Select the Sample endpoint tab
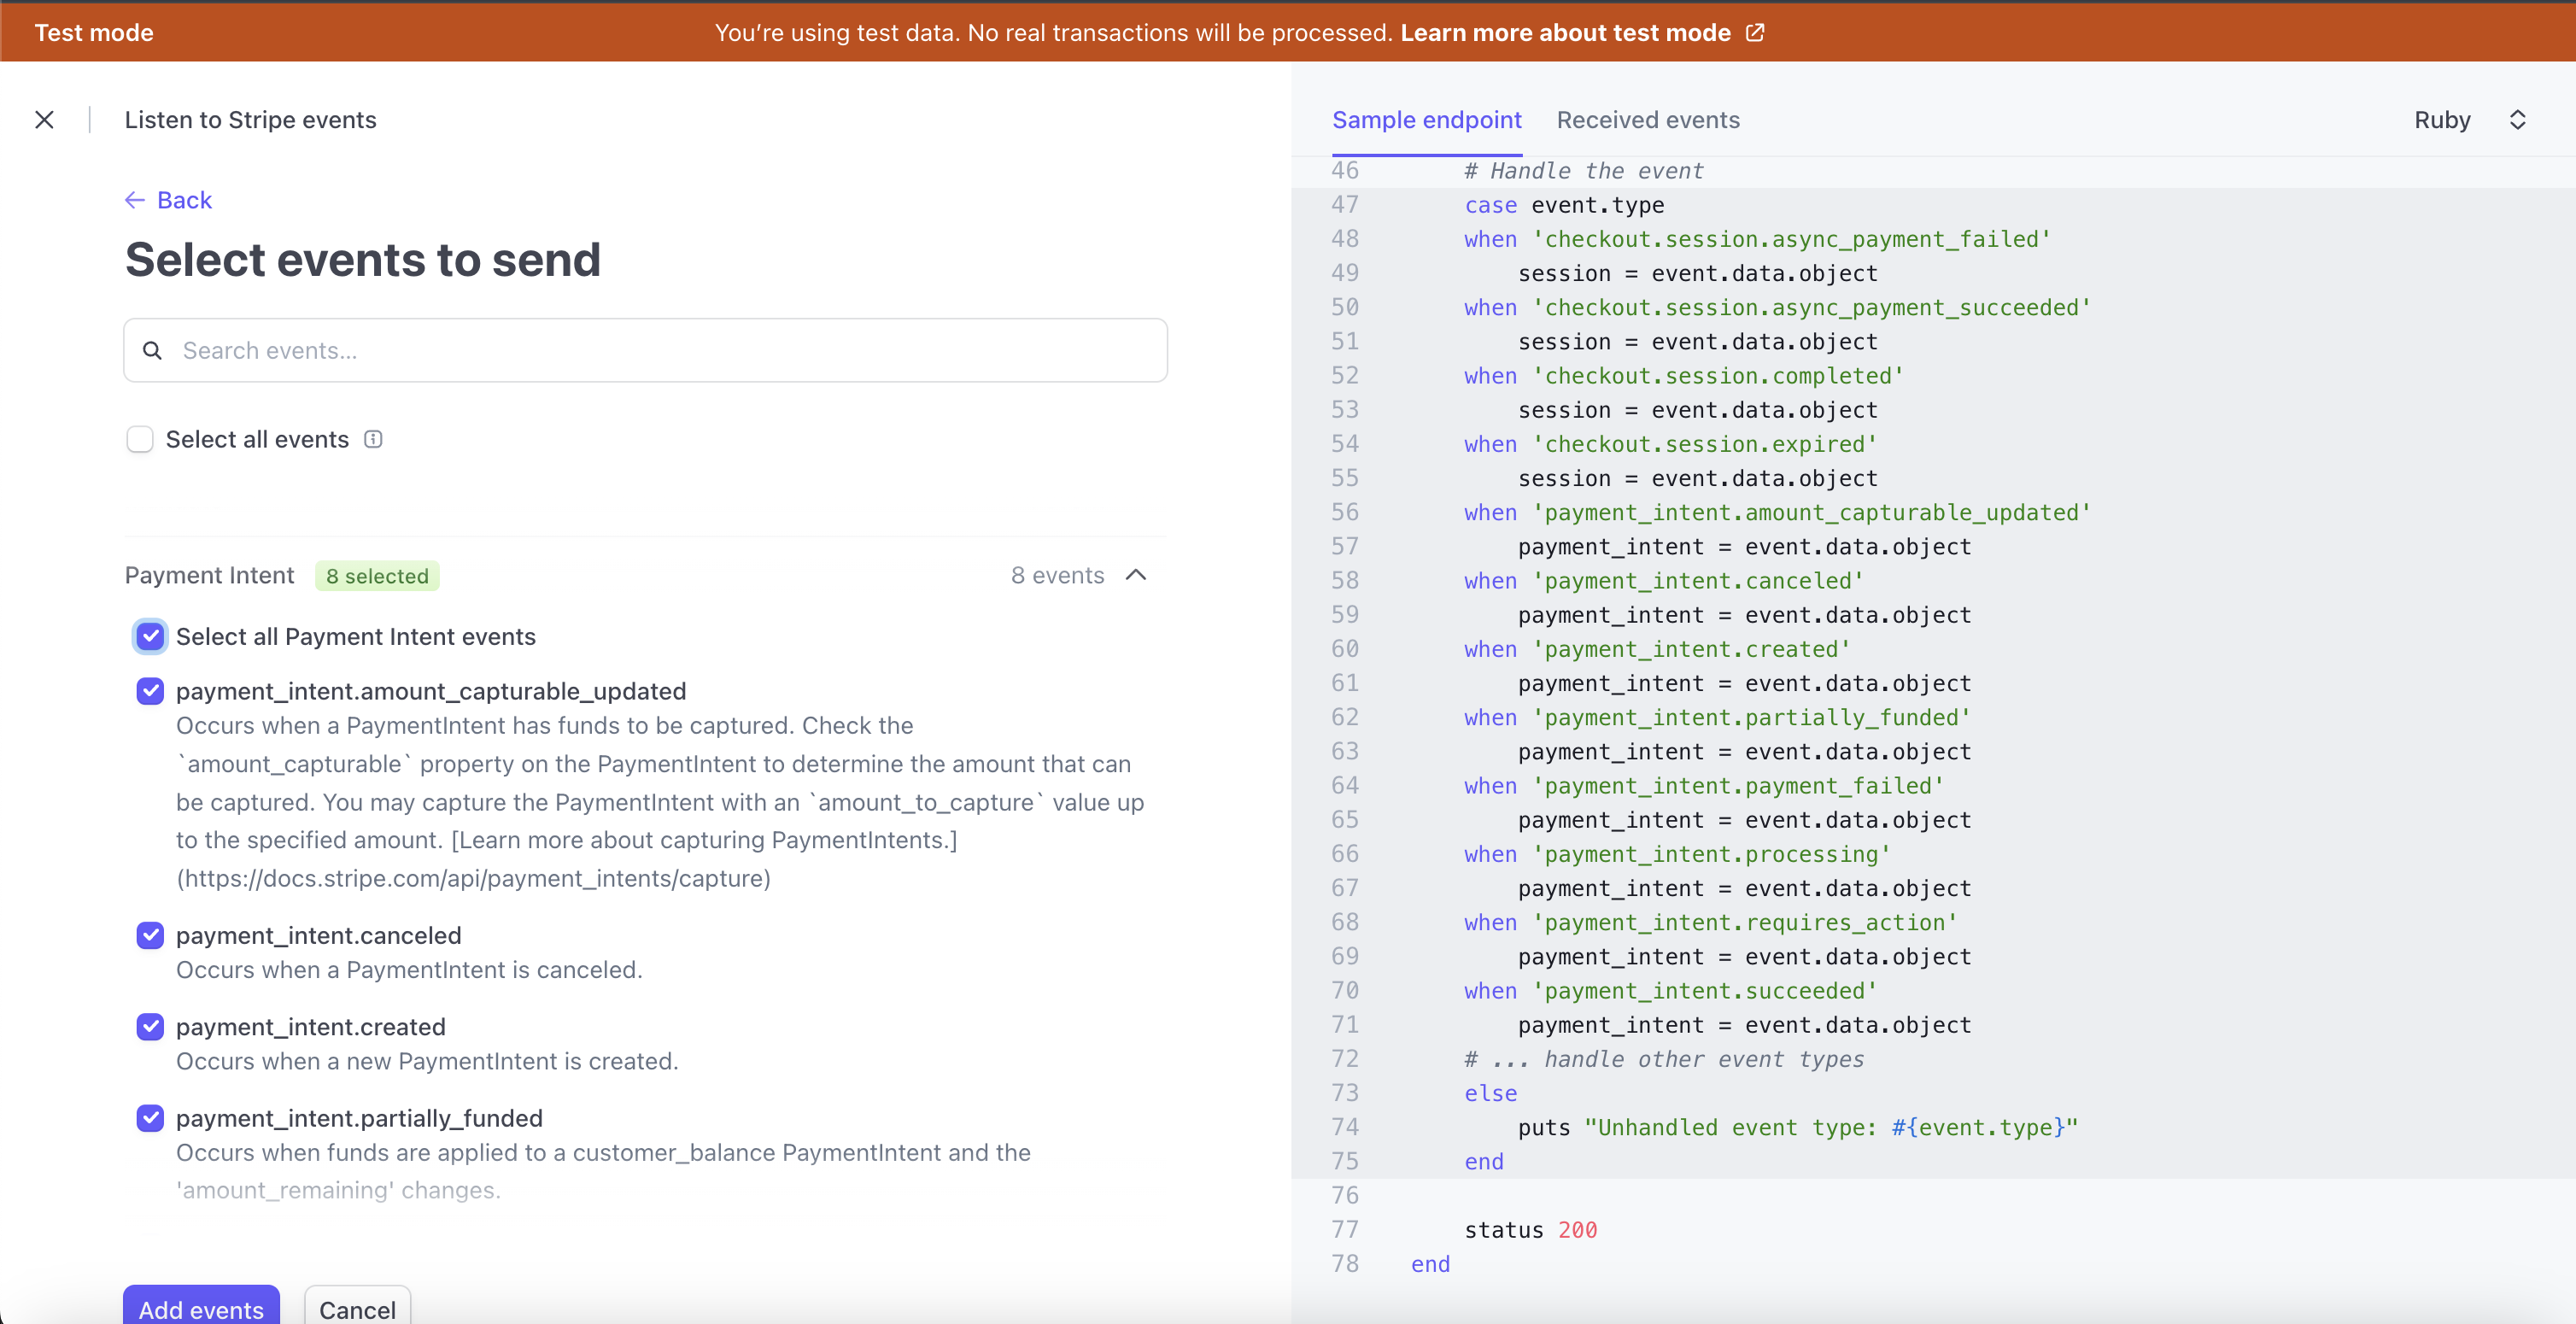The height and width of the screenshot is (1324, 2576). coord(1426,120)
